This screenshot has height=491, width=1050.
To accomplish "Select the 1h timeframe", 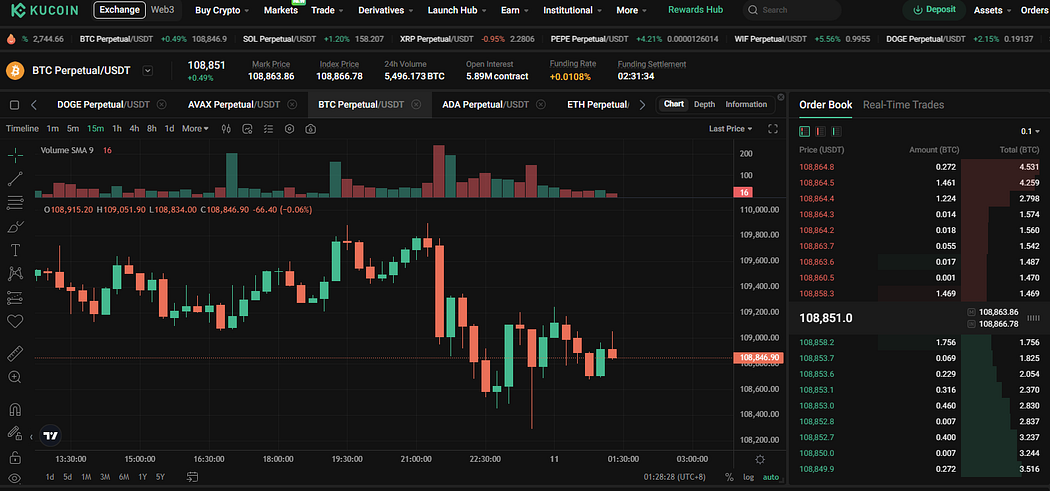I will click(x=117, y=129).
